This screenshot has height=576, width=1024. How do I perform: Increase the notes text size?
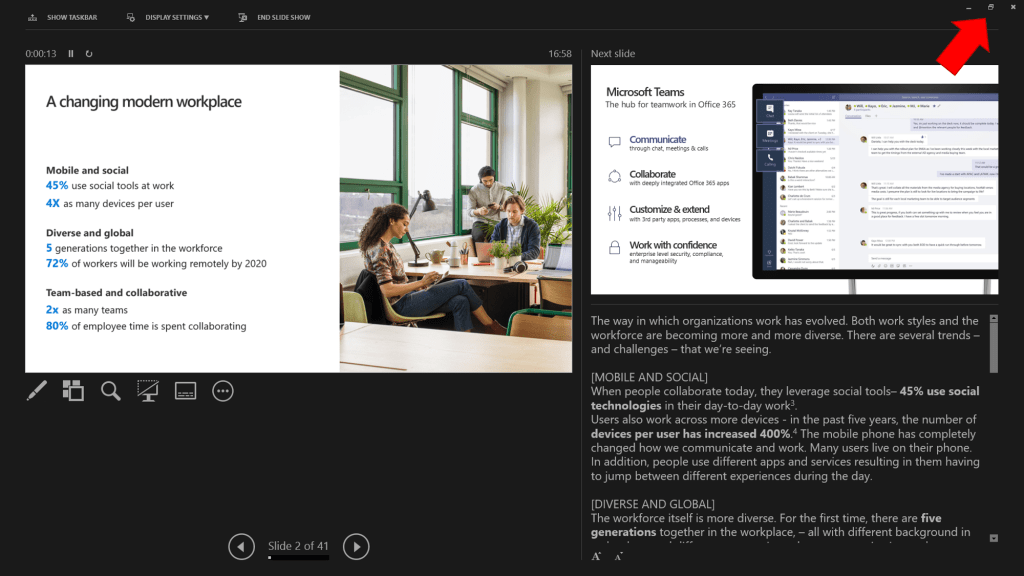click(x=597, y=557)
